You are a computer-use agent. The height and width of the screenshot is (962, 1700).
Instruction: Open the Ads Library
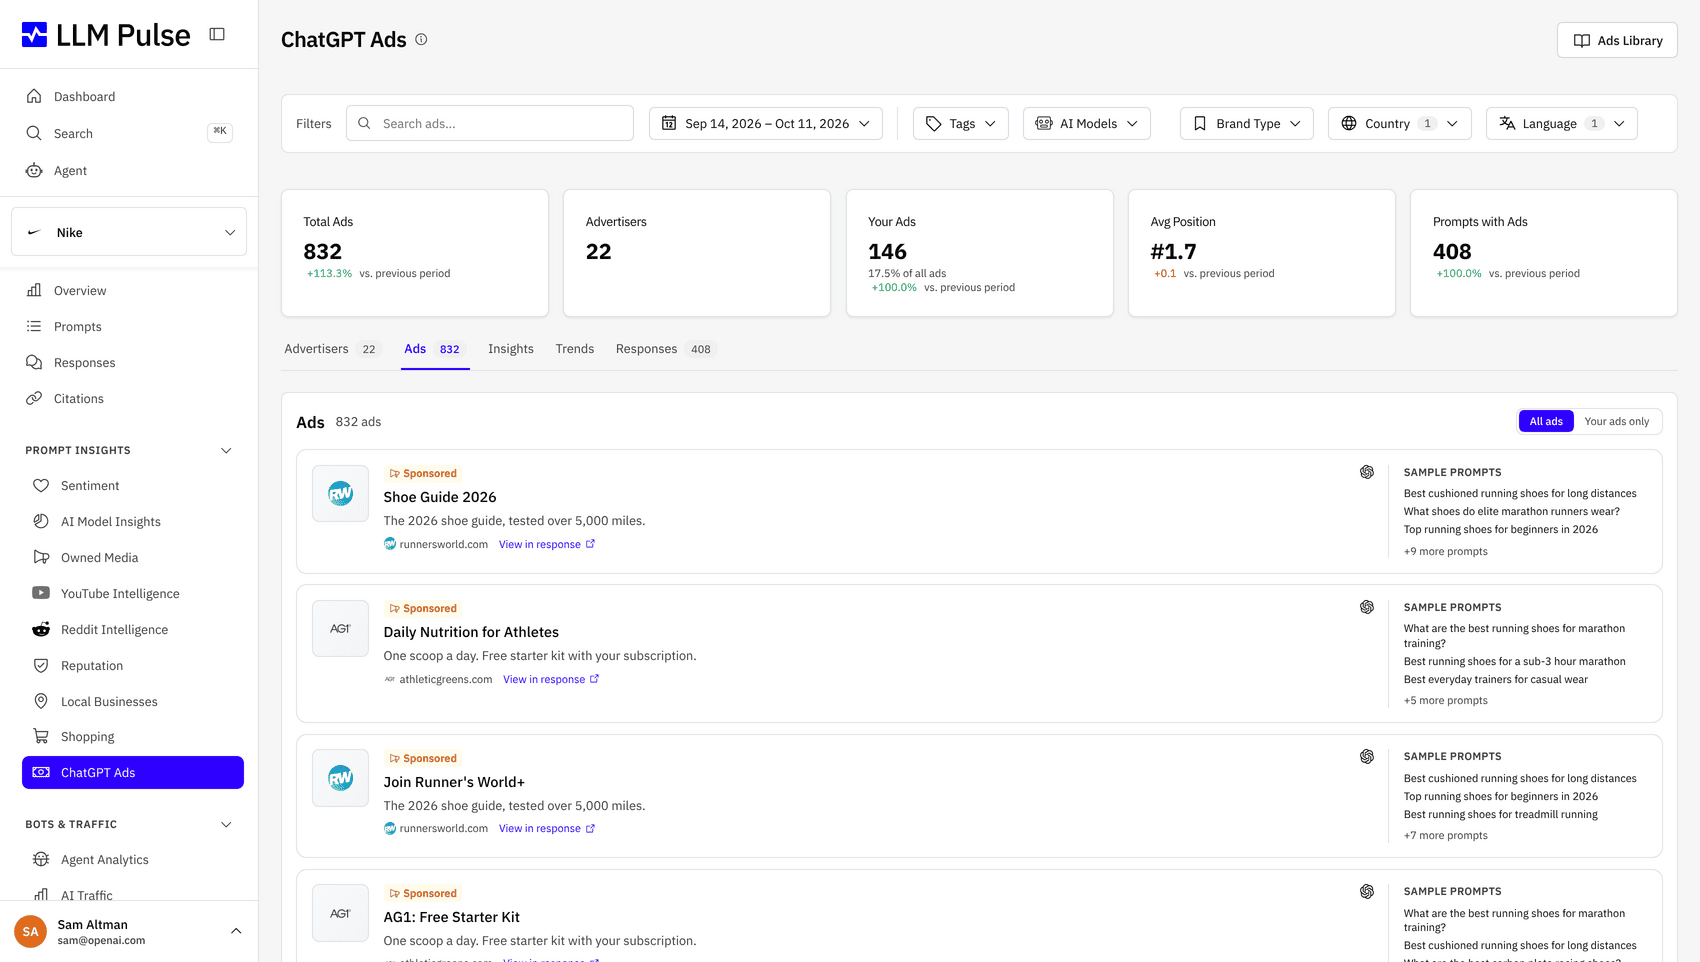[x=1617, y=41]
